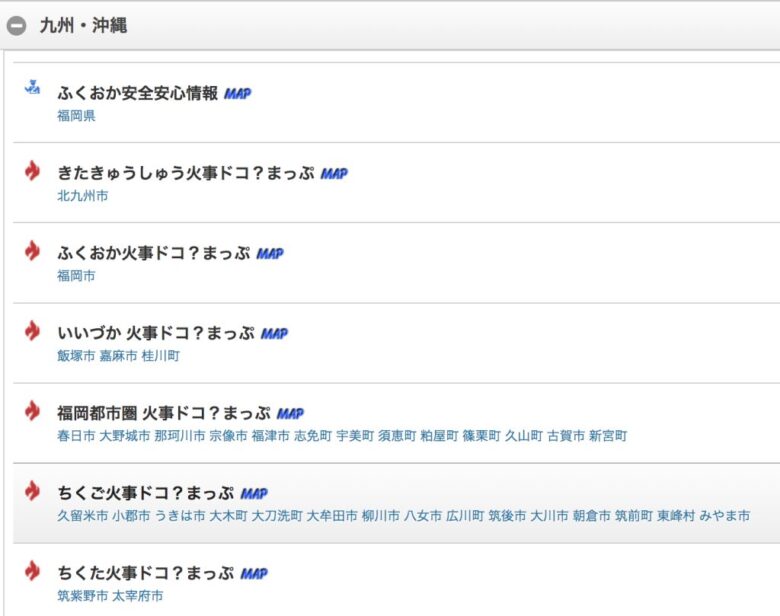Click MAP badge next to ふくおか火事ドコ？まっぷ
The width and height of the screenshot is (780, 616).
tap(270, 253)
